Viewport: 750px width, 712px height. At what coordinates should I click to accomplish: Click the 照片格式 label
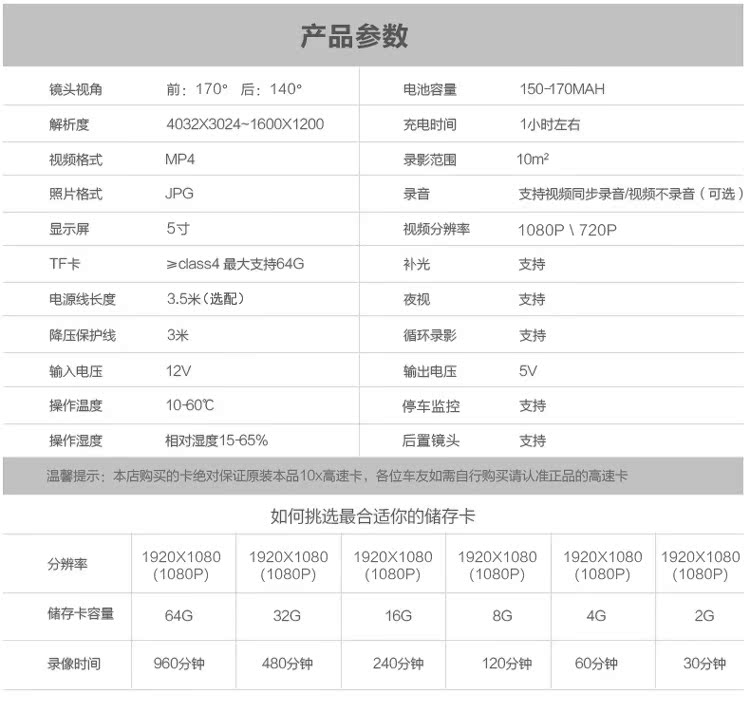(76, 194)
